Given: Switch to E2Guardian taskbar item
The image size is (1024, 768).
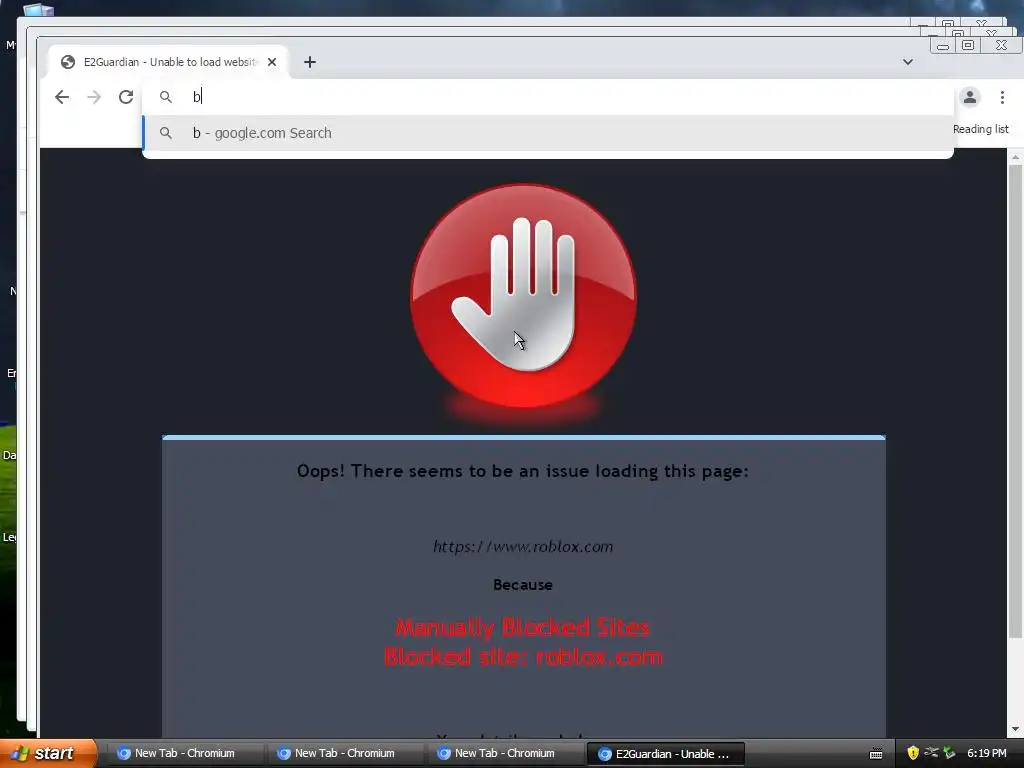Looking at the screenshot, I should [x=666, y=754].
